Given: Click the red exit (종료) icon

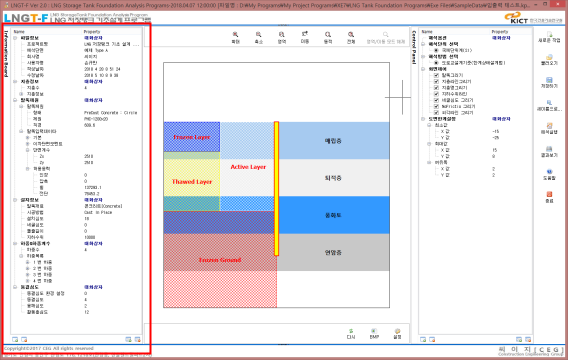Looking at the screenshot, I should point(550,194).
